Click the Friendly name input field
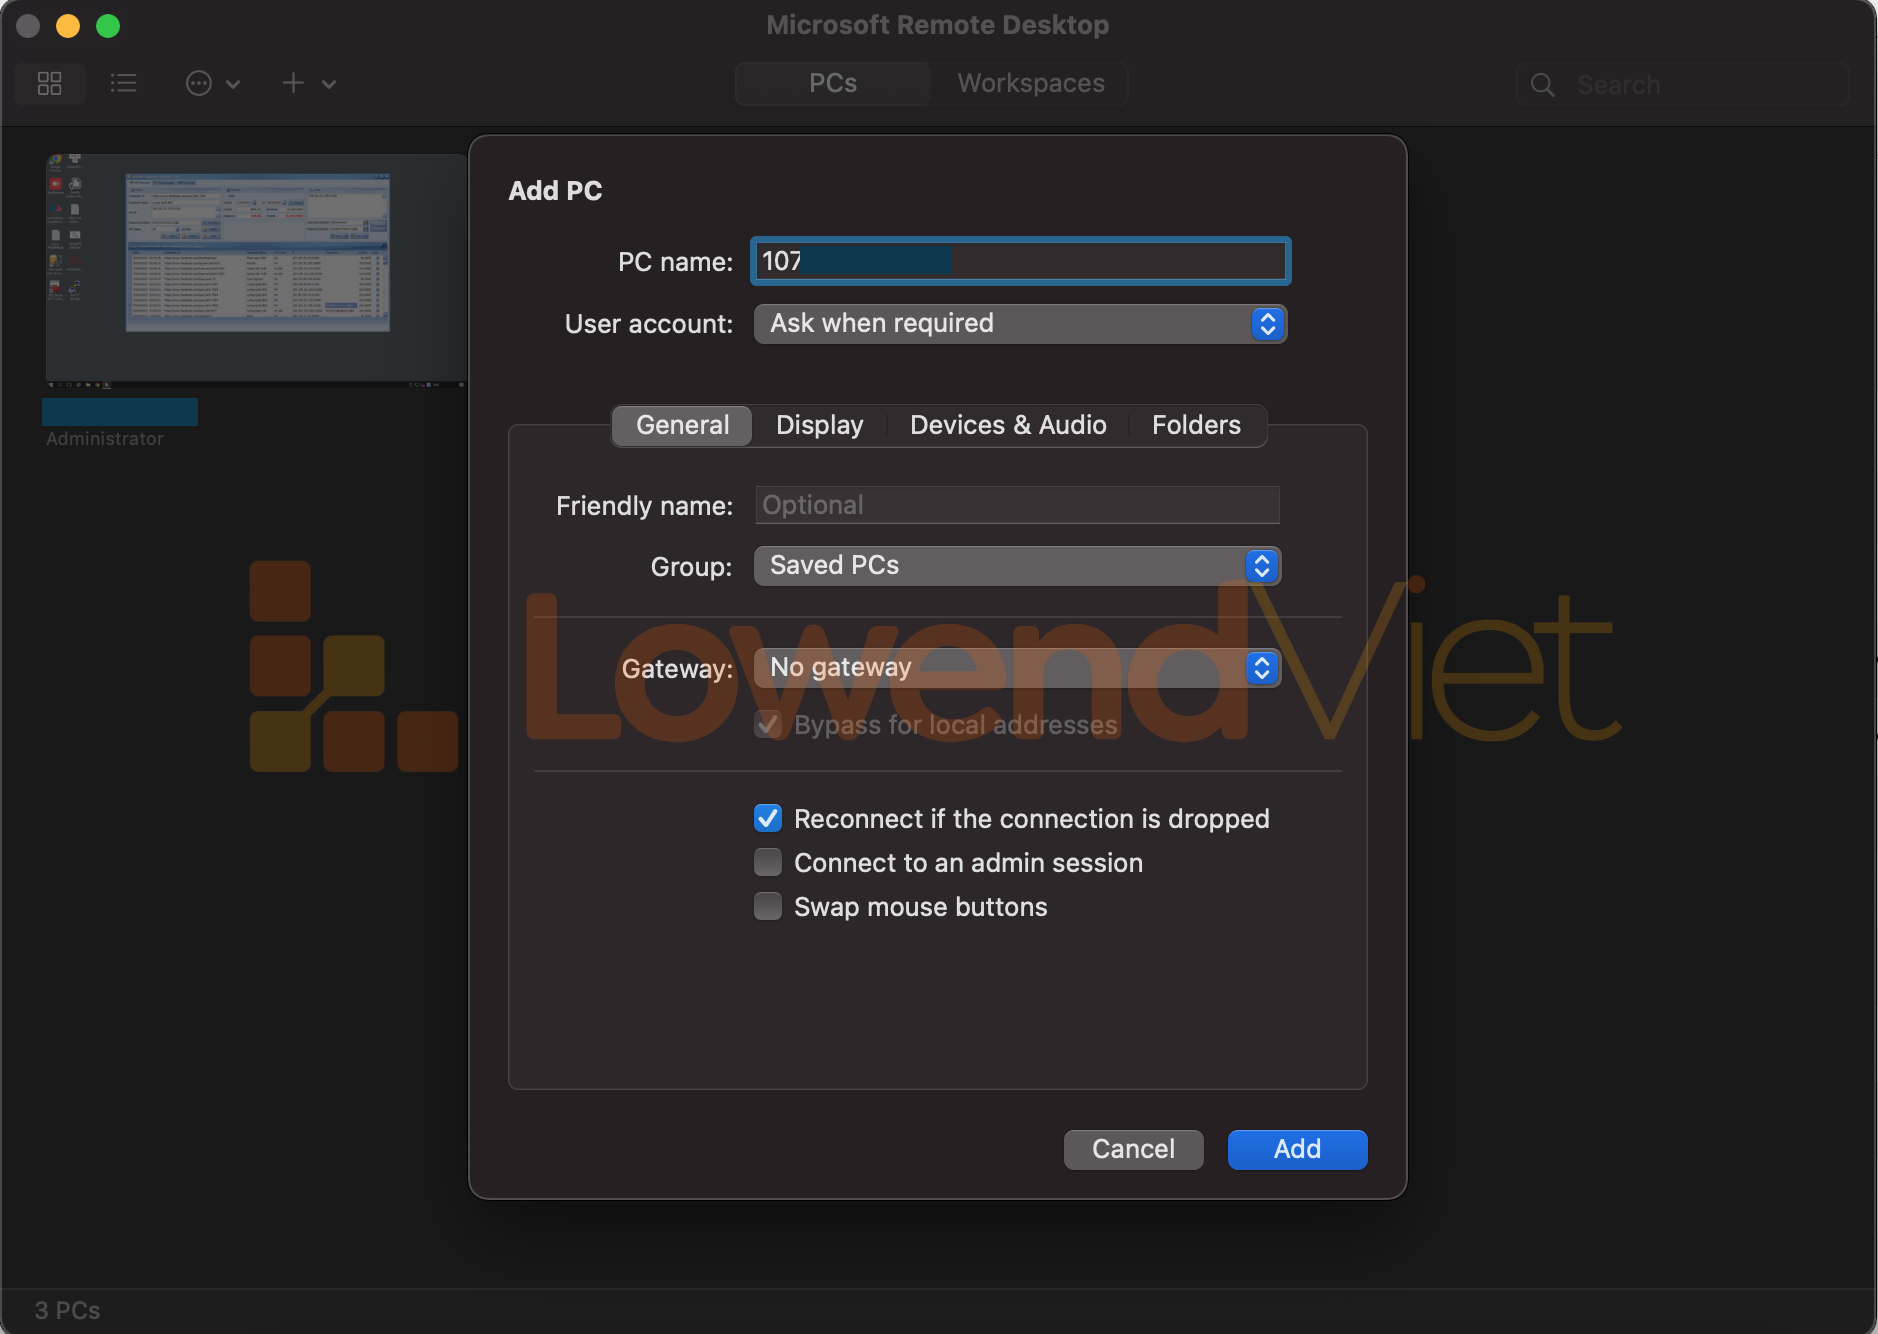The height and width of the screenshot is (1334, 1878). (x=1017, y=505)
